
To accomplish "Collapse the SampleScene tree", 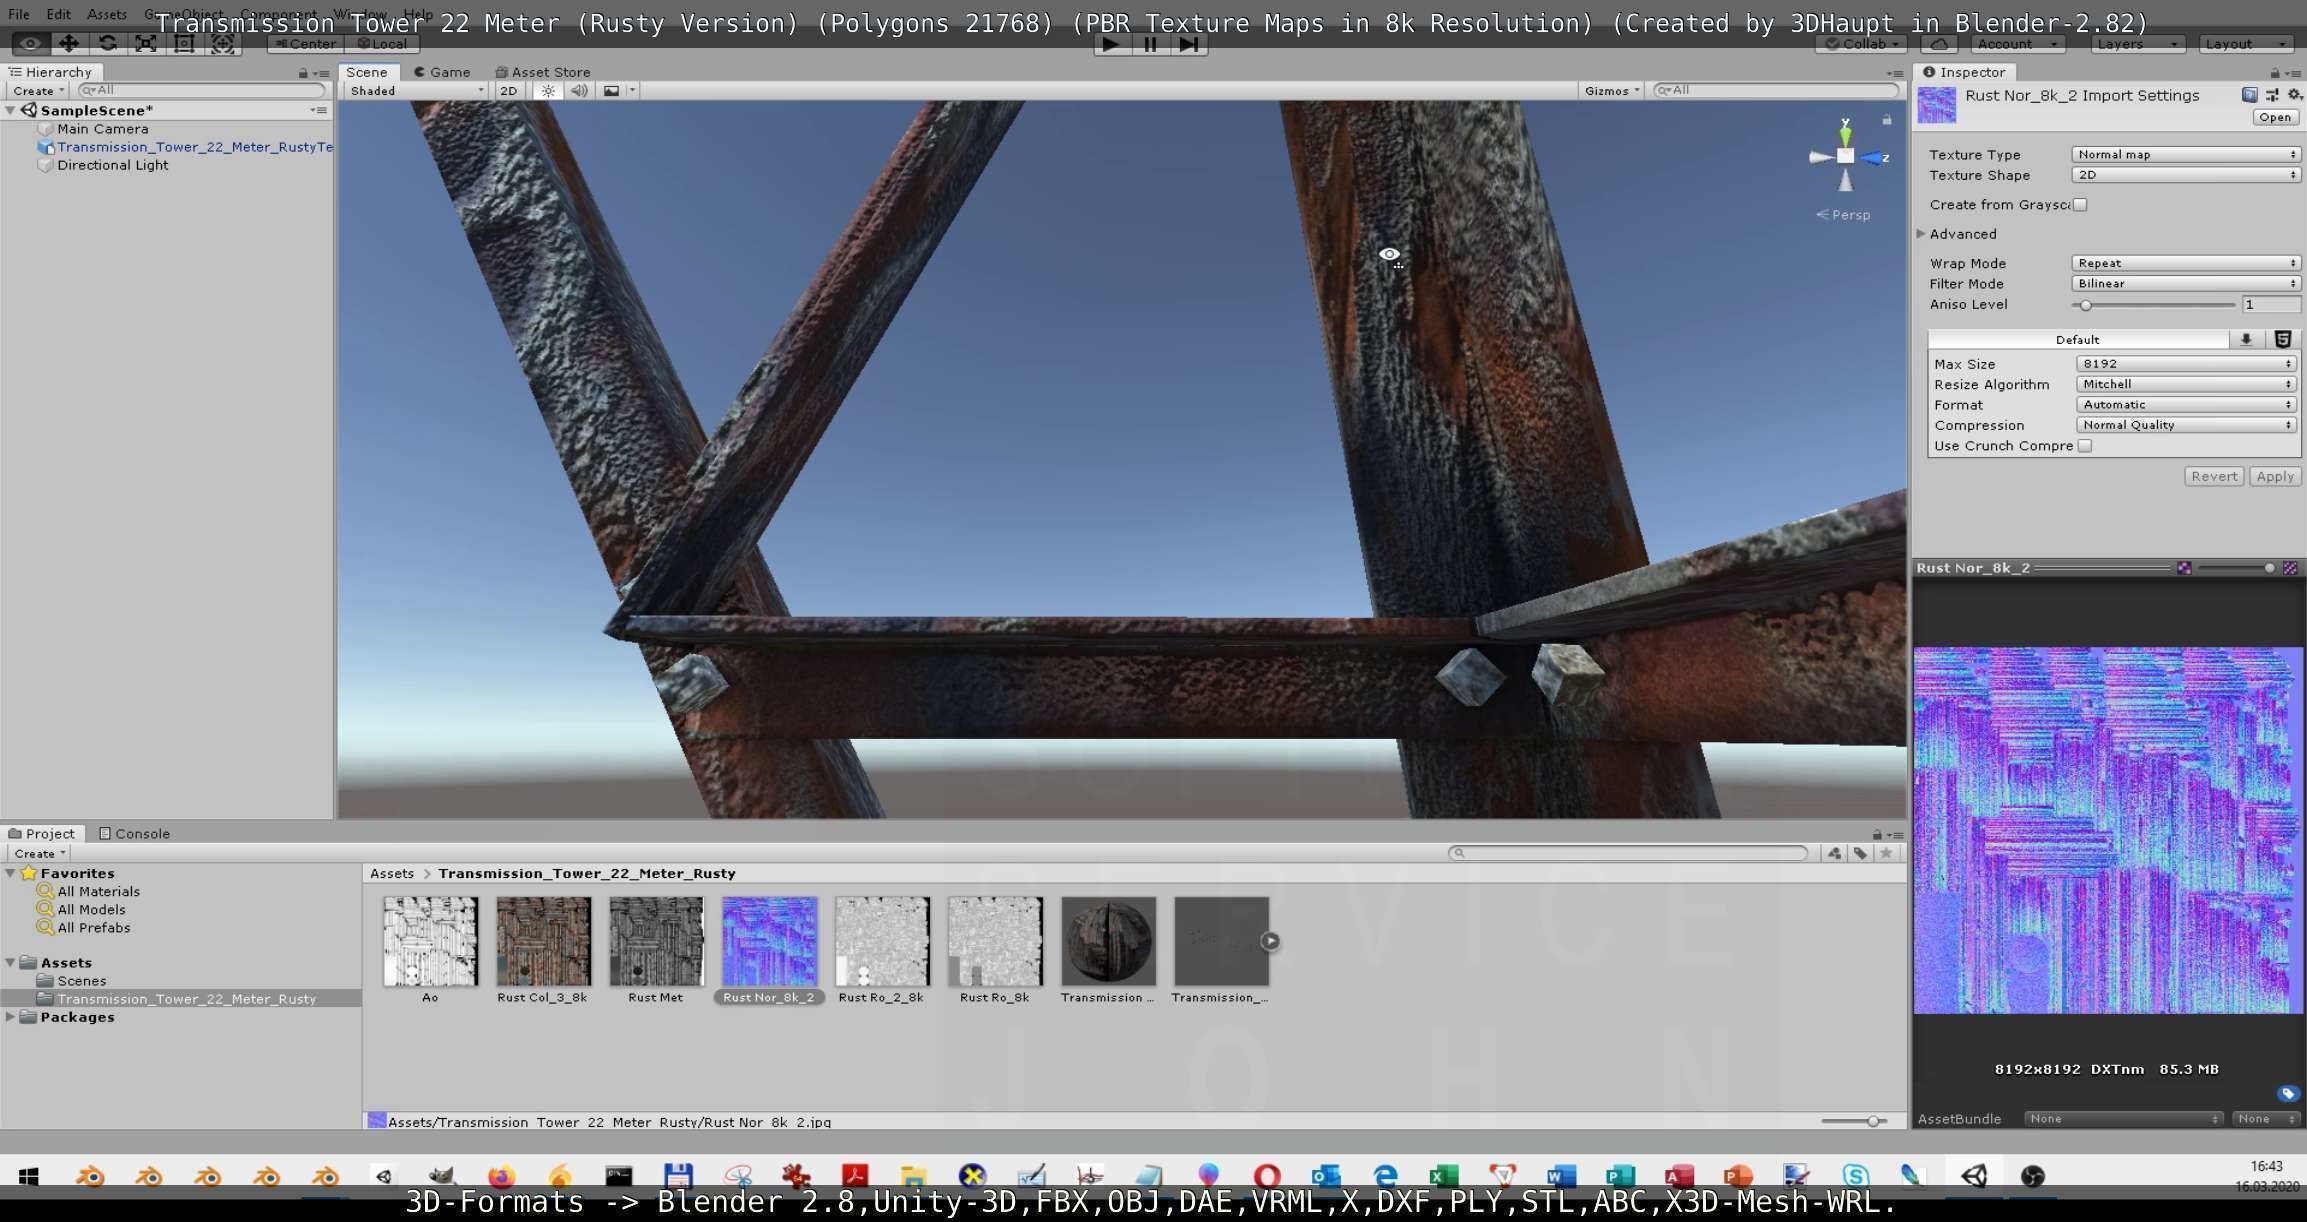I will [11, 111].
